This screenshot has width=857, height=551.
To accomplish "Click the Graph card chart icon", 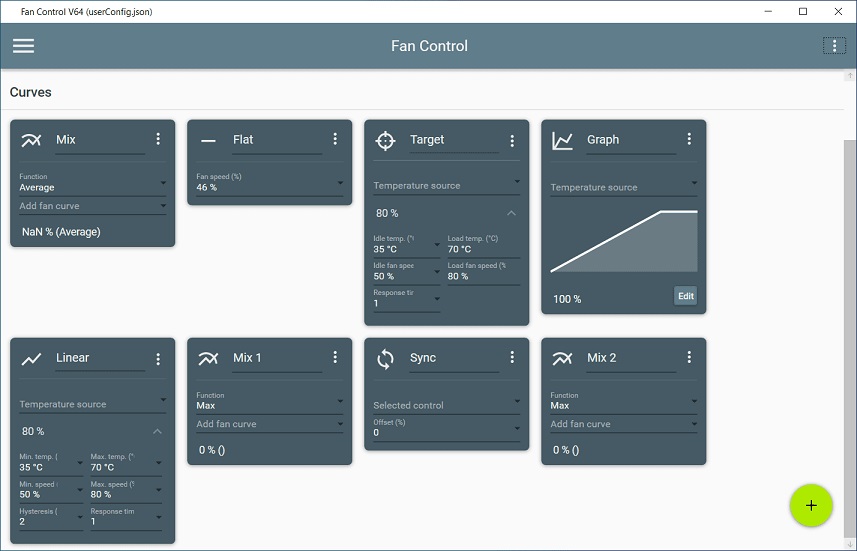I will (562, 140).
